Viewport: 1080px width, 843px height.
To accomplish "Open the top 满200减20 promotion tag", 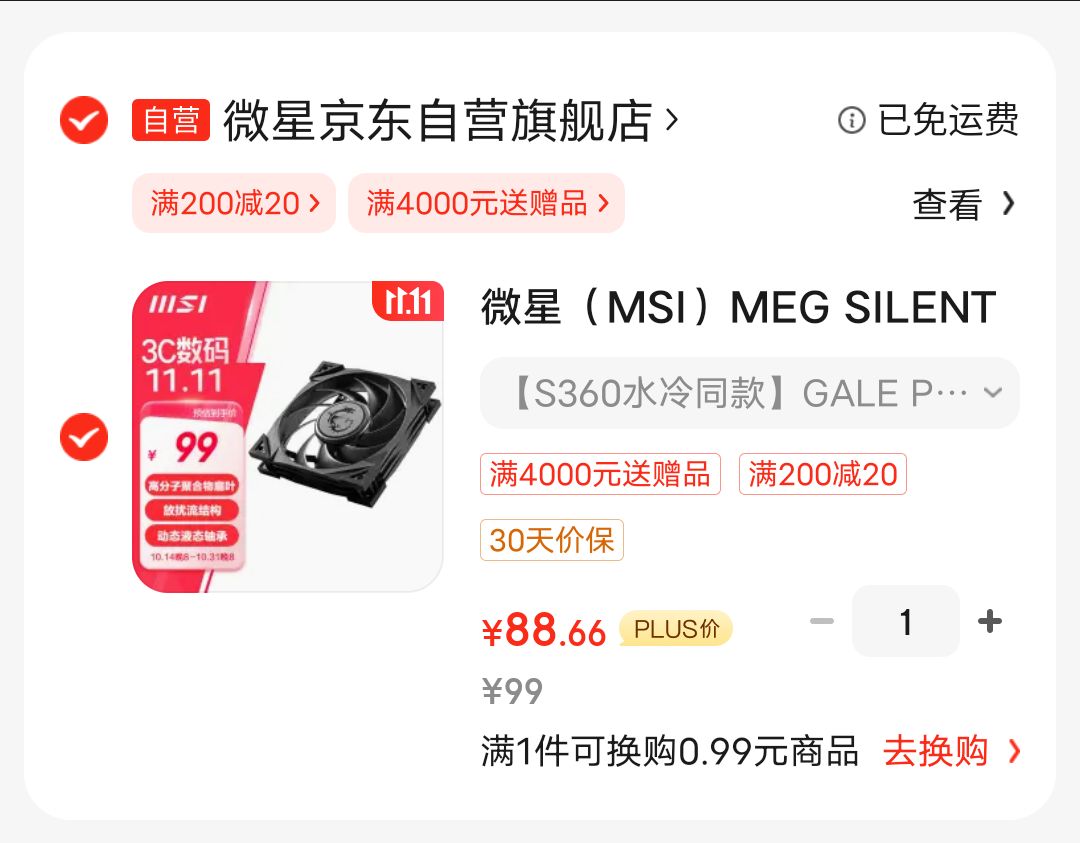I will [234, 203].
